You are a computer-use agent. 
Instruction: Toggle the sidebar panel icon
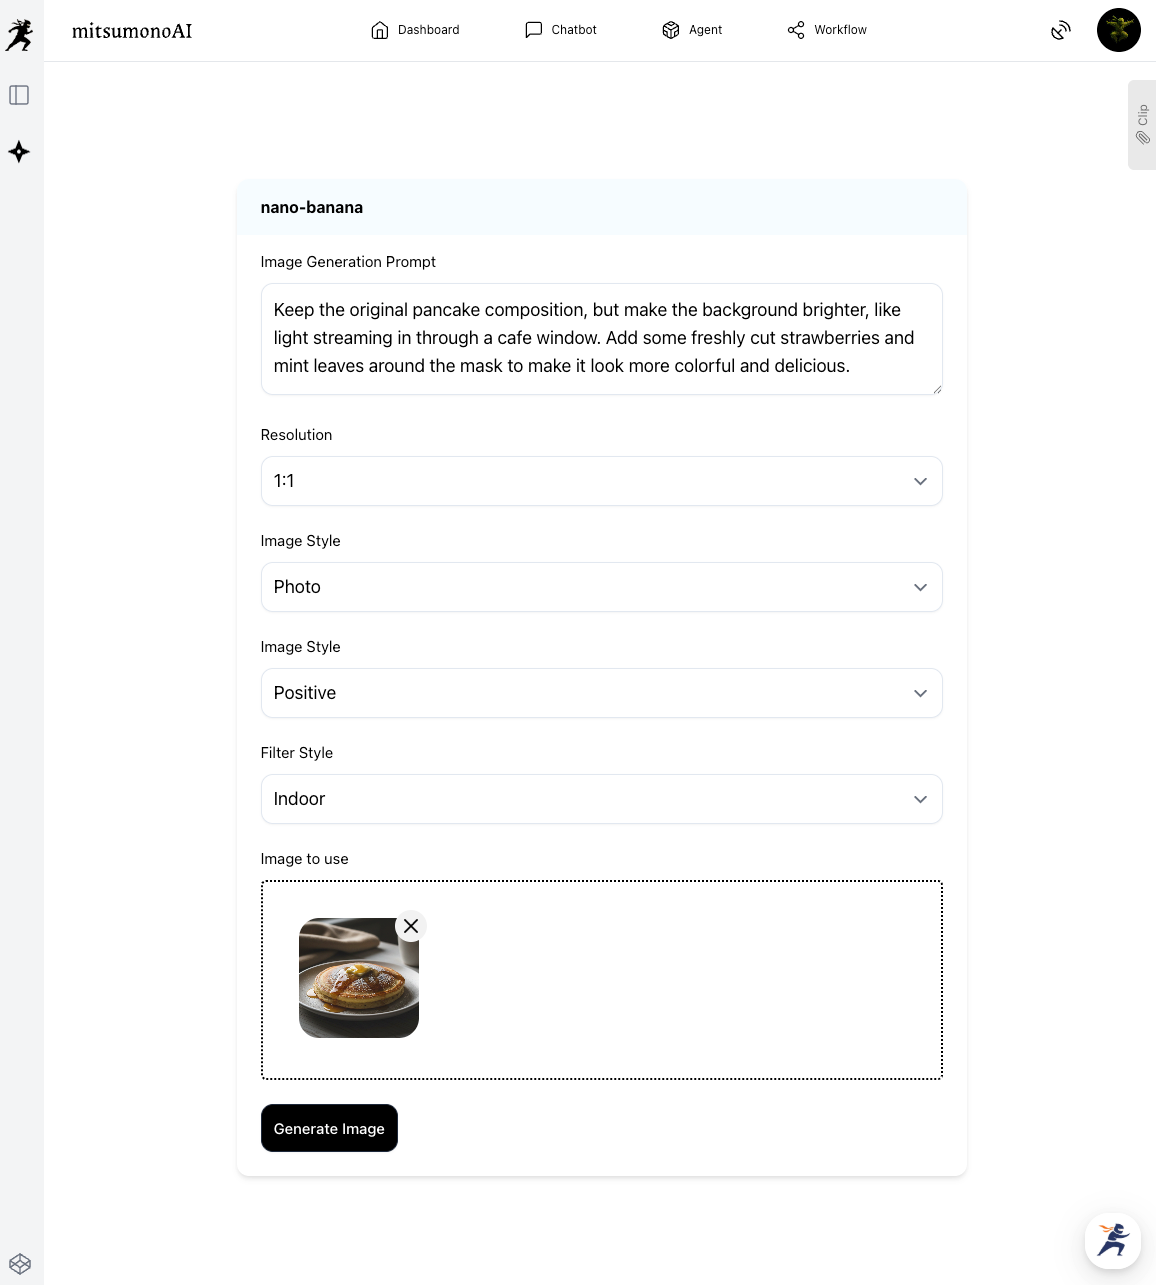pos(19,95)
